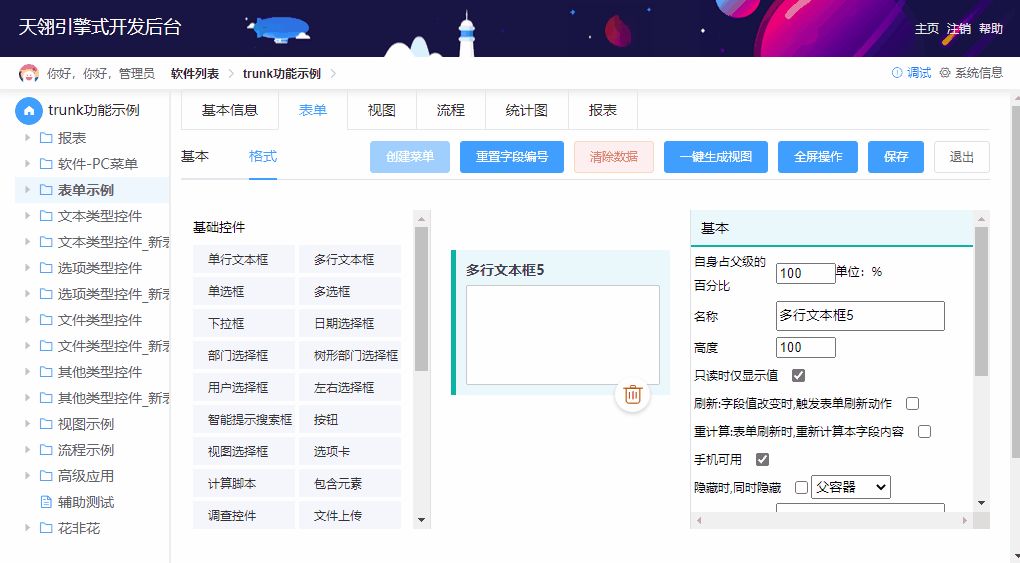
Task: Open the 父容器 dropdown
Action: (x=850, y=487)
